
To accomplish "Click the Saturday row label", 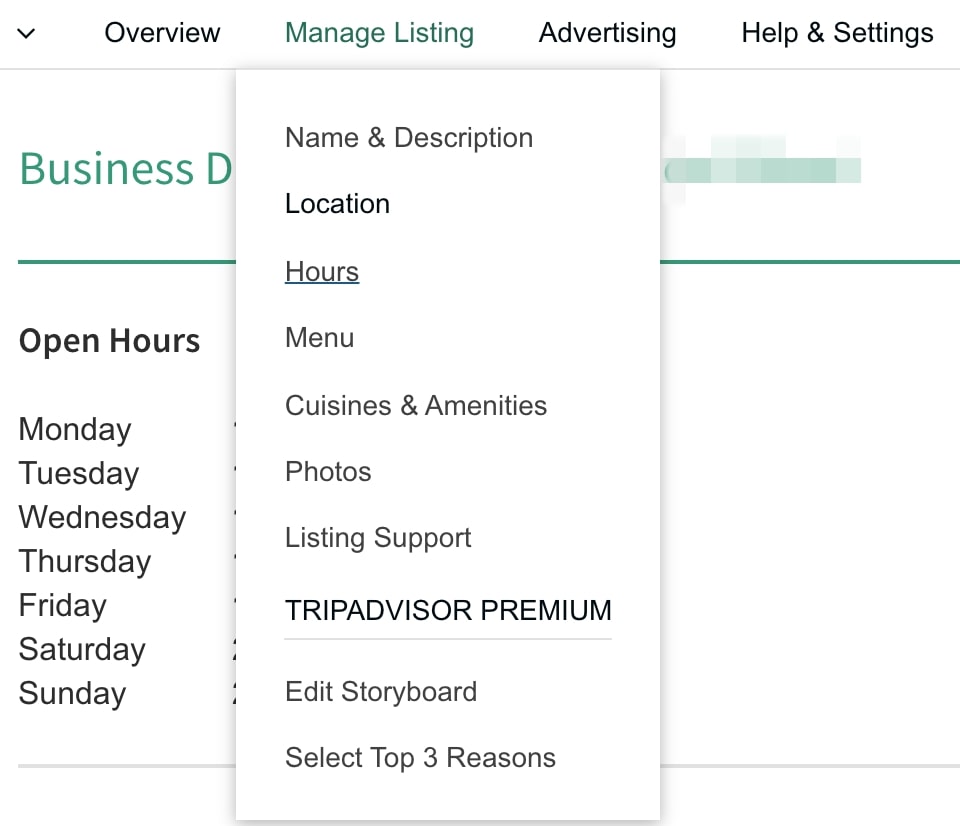I will point(82,650).
